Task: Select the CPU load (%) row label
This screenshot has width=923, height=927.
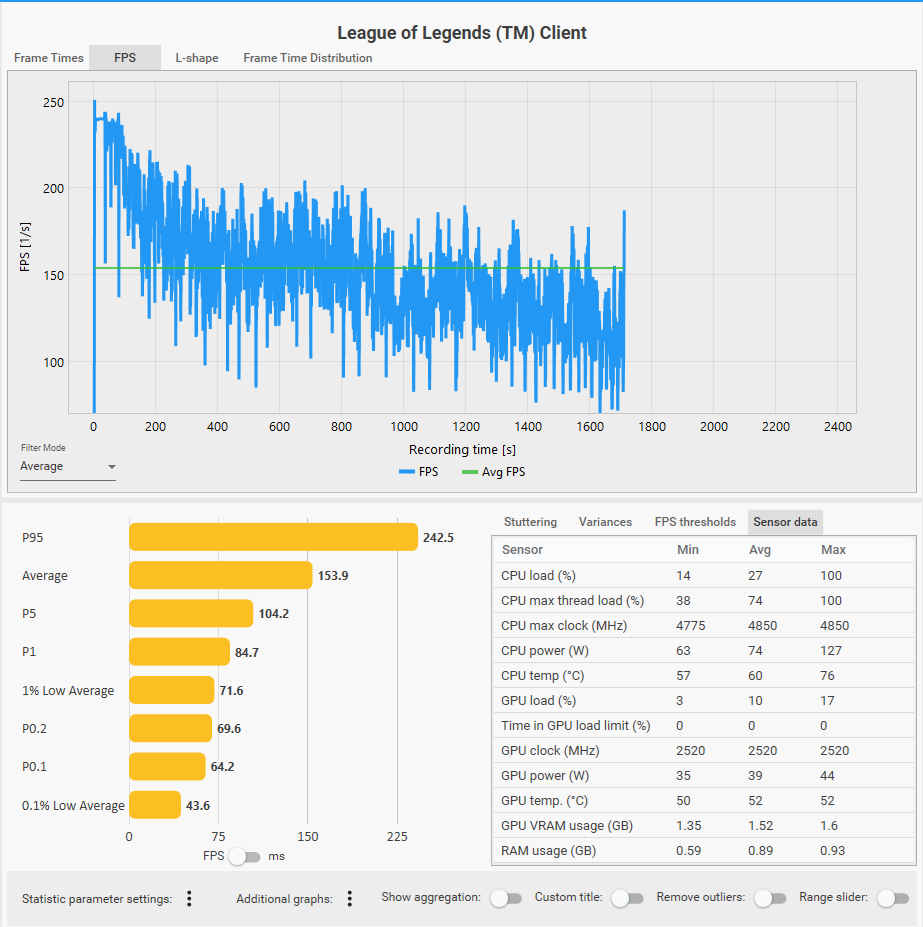Action: pyautogui.click(x=538, y=576)
